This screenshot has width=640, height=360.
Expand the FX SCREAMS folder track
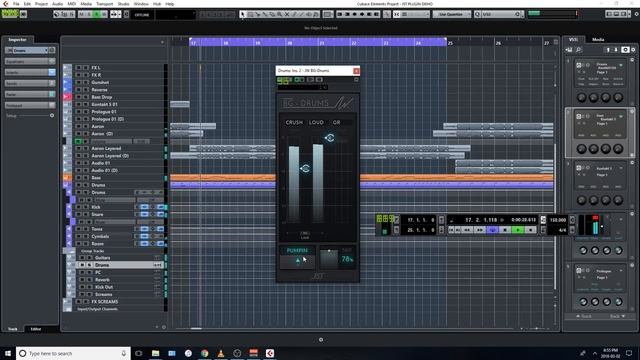[x=67, y=302]
